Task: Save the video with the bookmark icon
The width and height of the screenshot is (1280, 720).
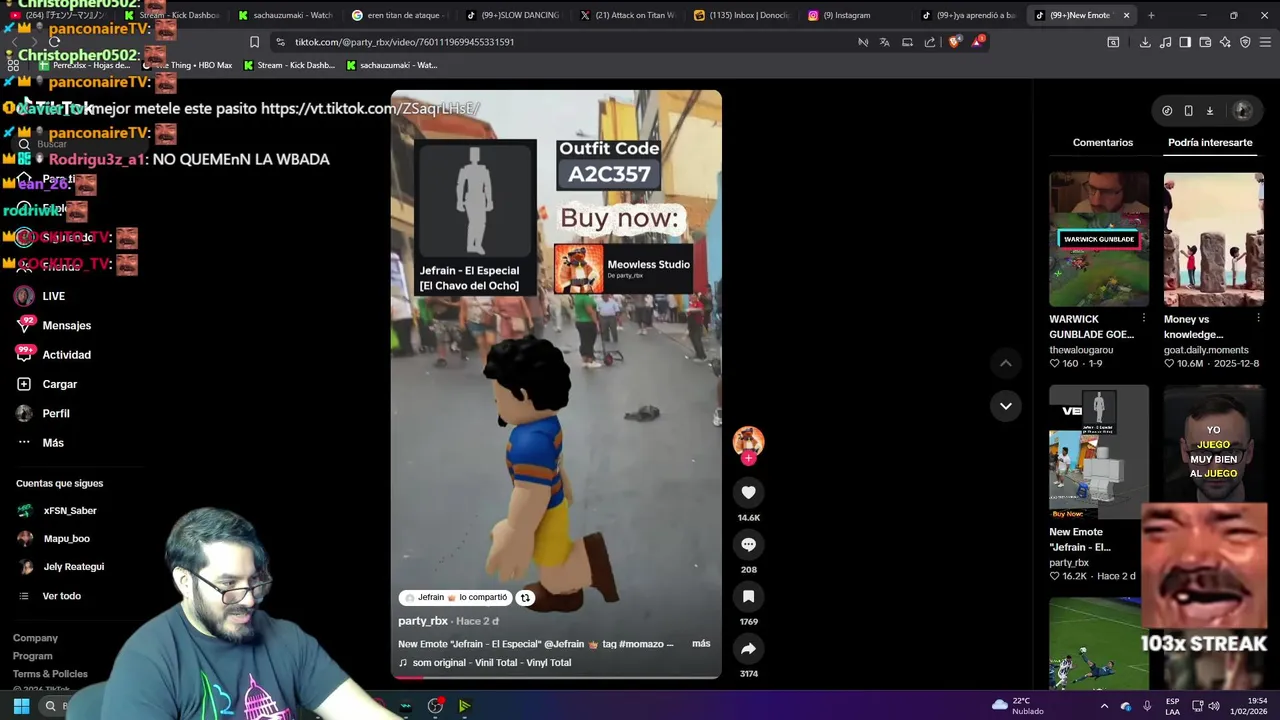Action: click(x=748, y=596)
